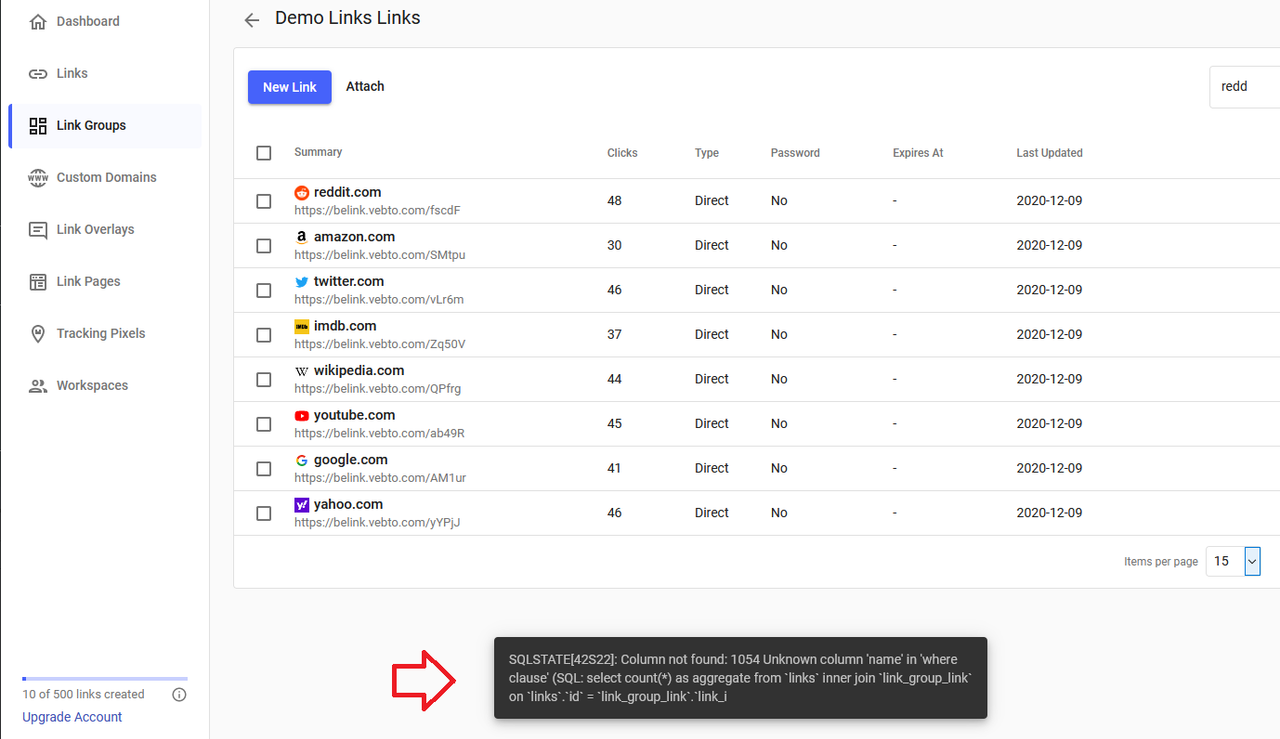Click the Custom Domains globe icon
Viewport: 1280px width, 739px height.
38,177
